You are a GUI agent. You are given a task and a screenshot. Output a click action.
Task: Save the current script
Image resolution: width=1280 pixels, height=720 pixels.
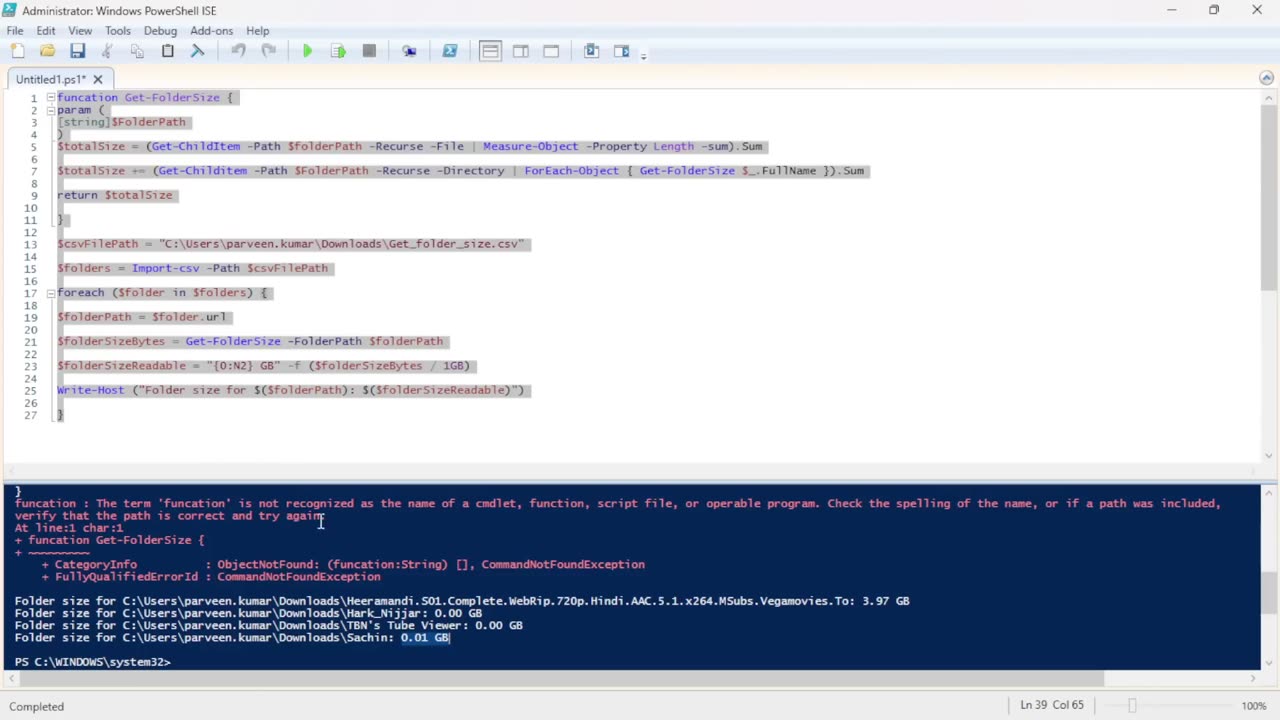tap(77, 51)
